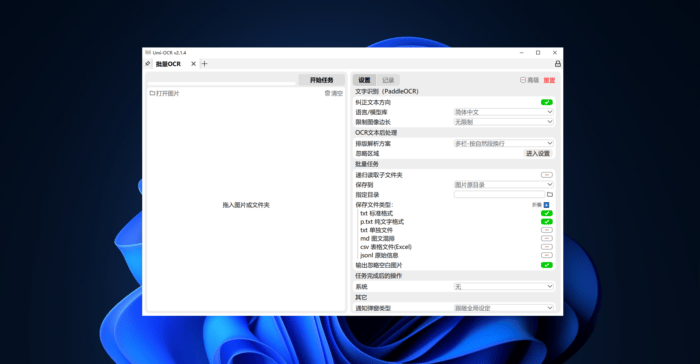Clear the image list with 清空

[x=333, y=93]
